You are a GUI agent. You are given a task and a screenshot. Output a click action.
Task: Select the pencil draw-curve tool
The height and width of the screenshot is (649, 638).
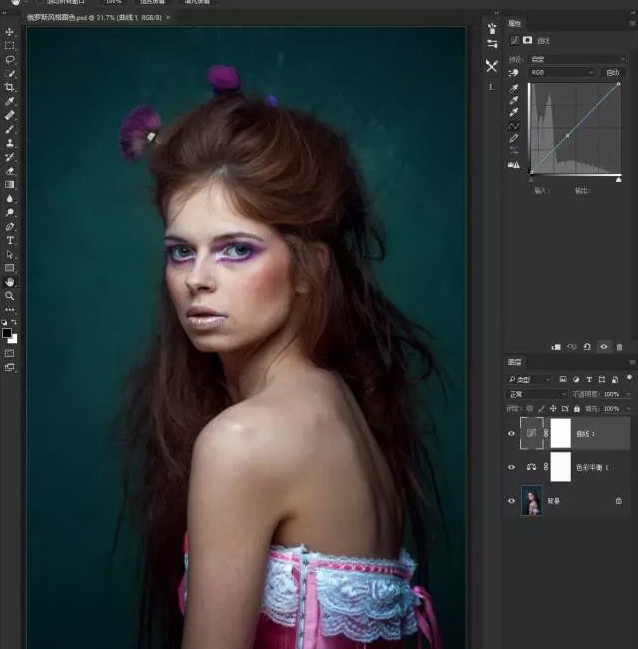point(514,138)
